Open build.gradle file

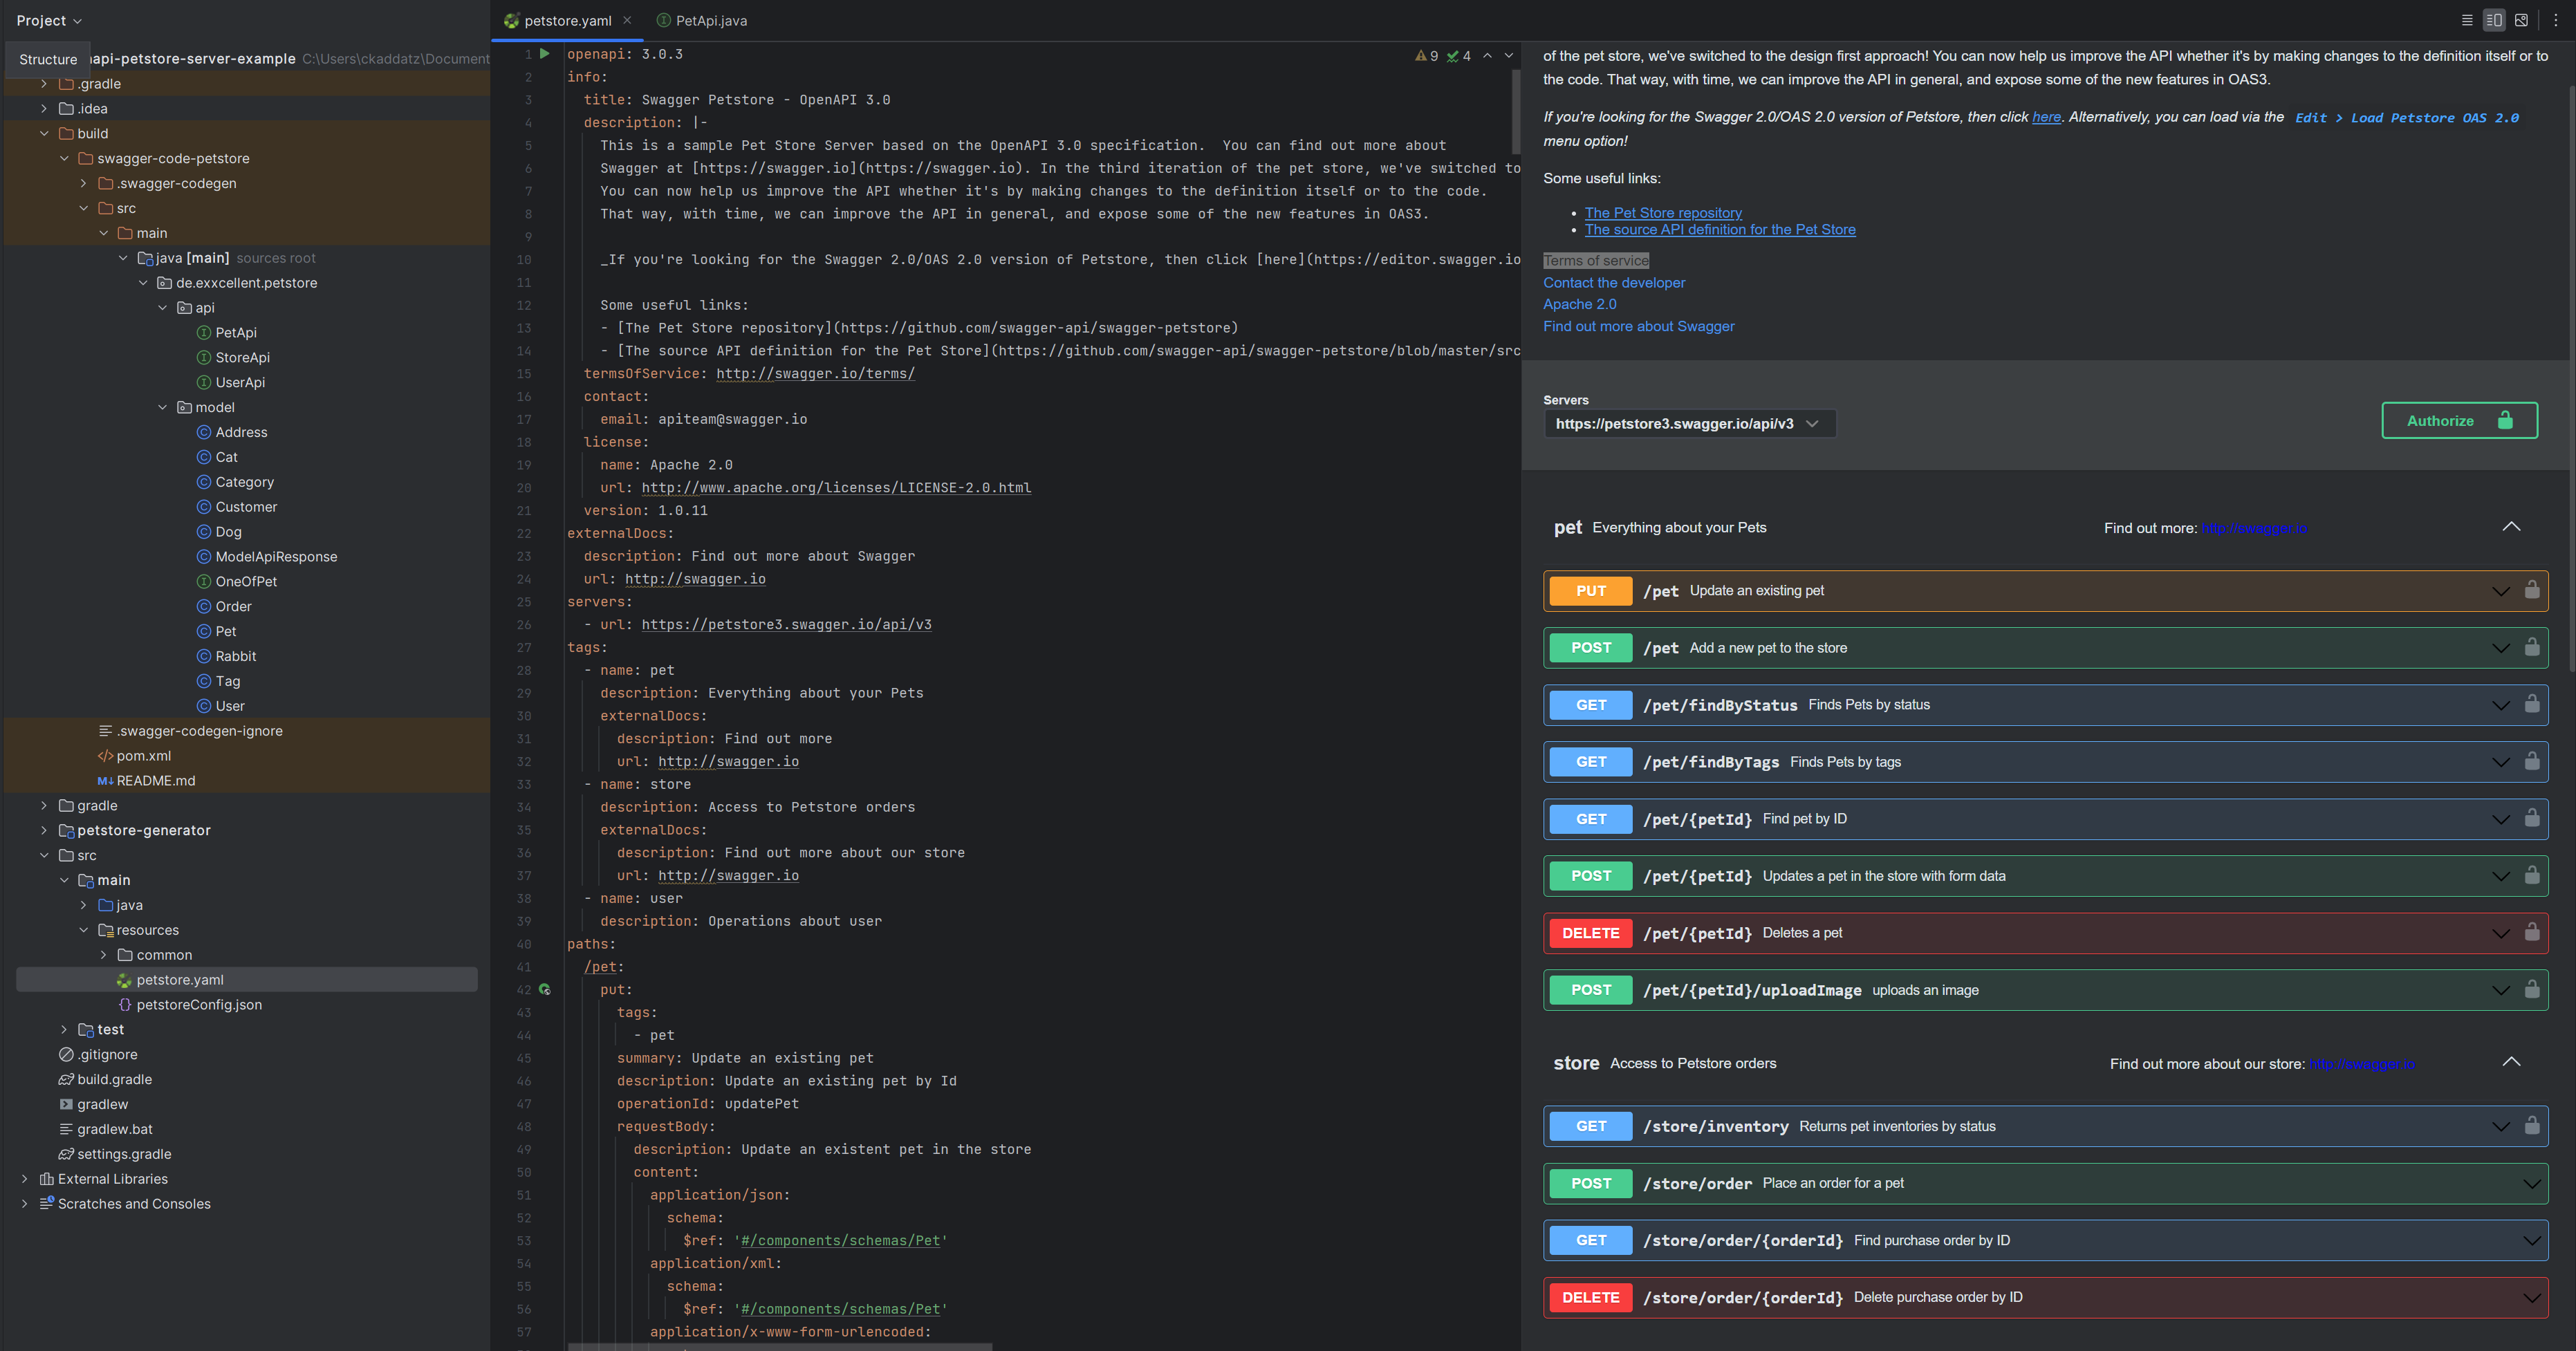point(114,1080)
